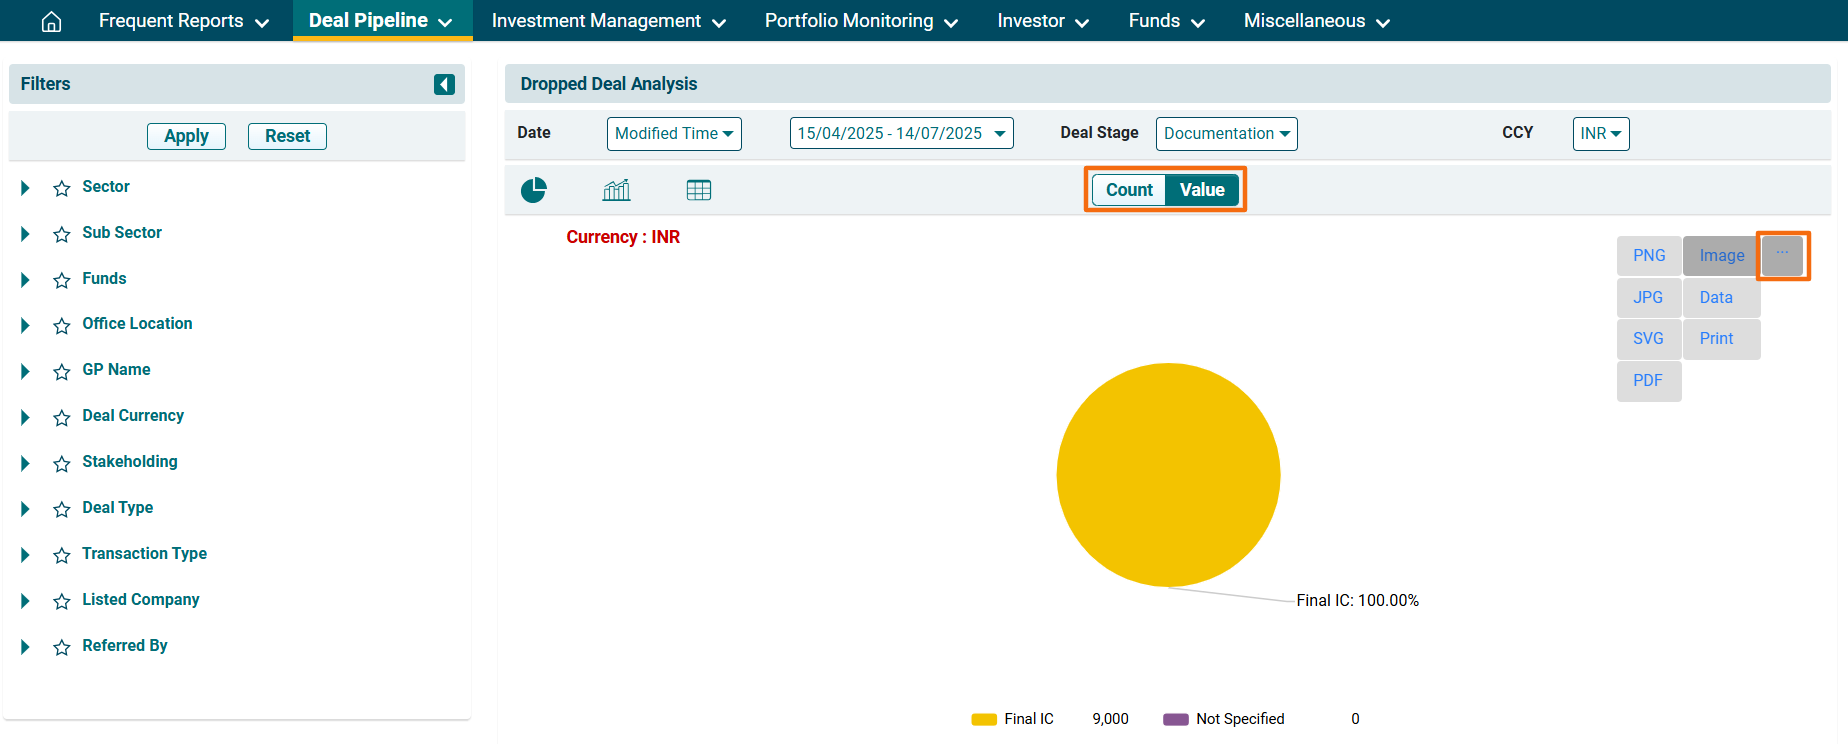Image resolution: width=1848 pixels, height=744 pixels.
Task: Toggle chart to Count mode
Action: [1129, 190]
